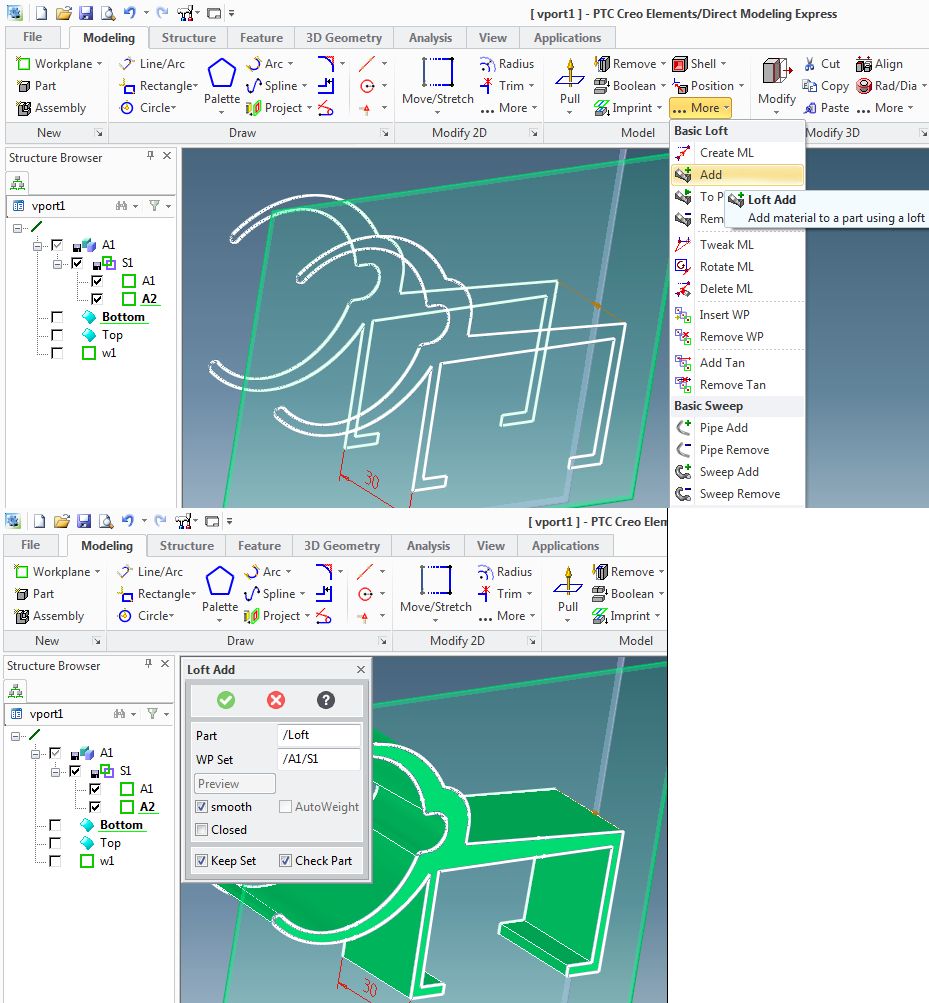Screen dimensions: 929x1003
Task: Close the Loft Add dialog
Action: [x=361, y=669]
